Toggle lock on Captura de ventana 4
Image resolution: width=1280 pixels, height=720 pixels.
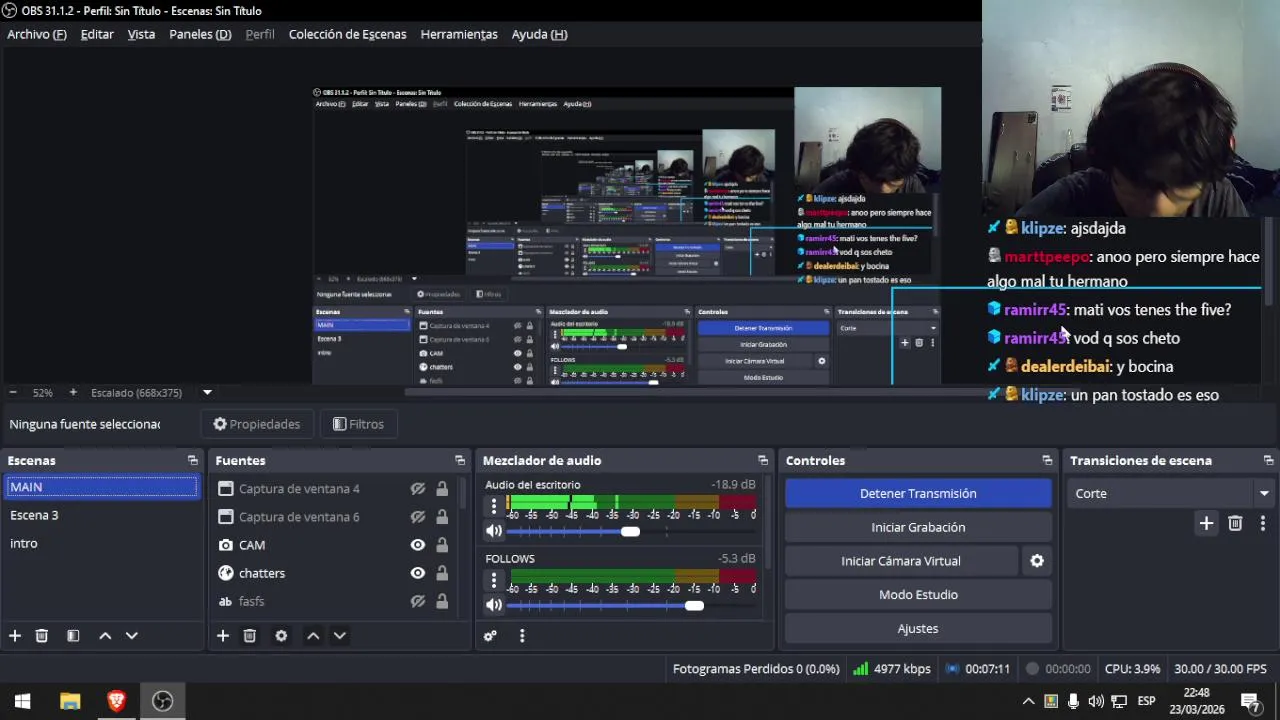click(442, 489)
